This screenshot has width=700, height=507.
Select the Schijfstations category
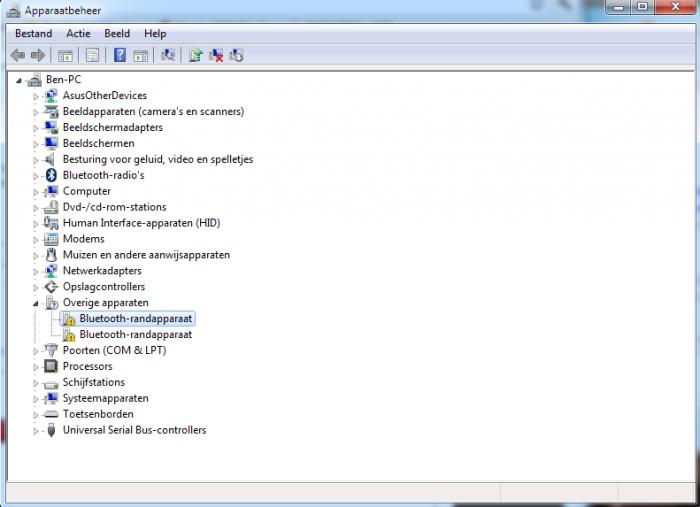point(94,382)
